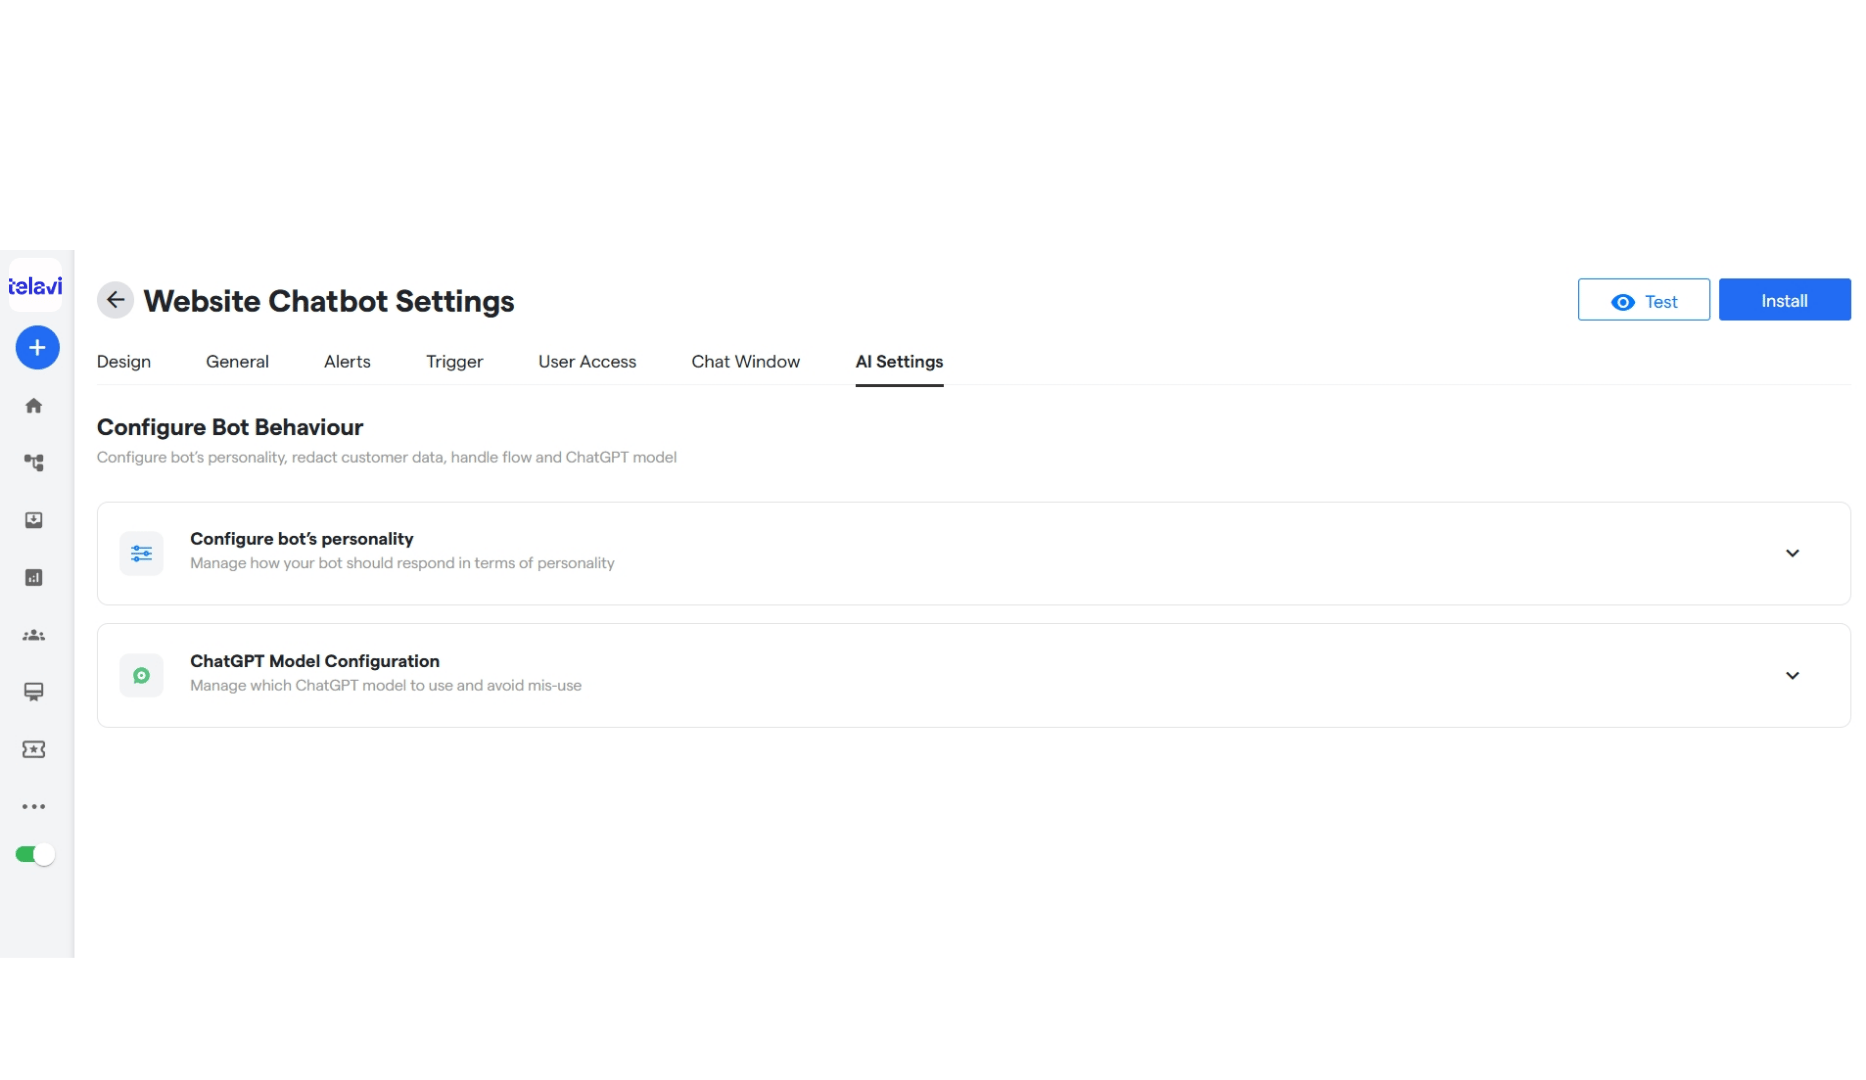Open the analytics chart icon in sidebar
1866x1080 pixels.
pyautogui.click(x=34, y=578)
